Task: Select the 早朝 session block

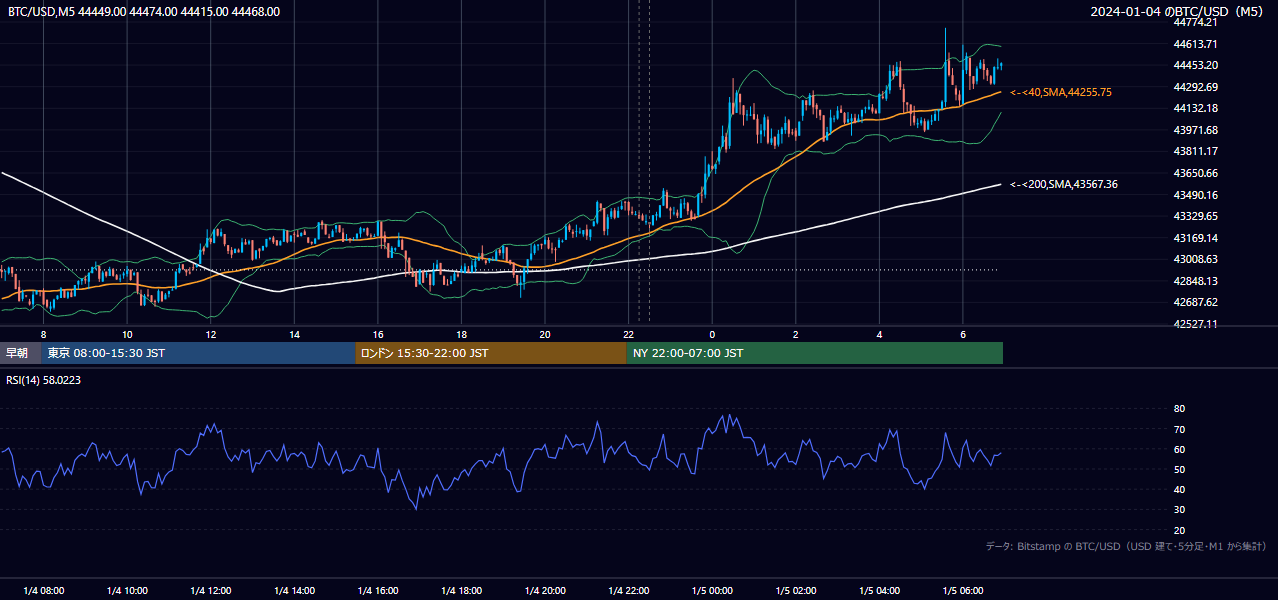Action: coord(20,353)
